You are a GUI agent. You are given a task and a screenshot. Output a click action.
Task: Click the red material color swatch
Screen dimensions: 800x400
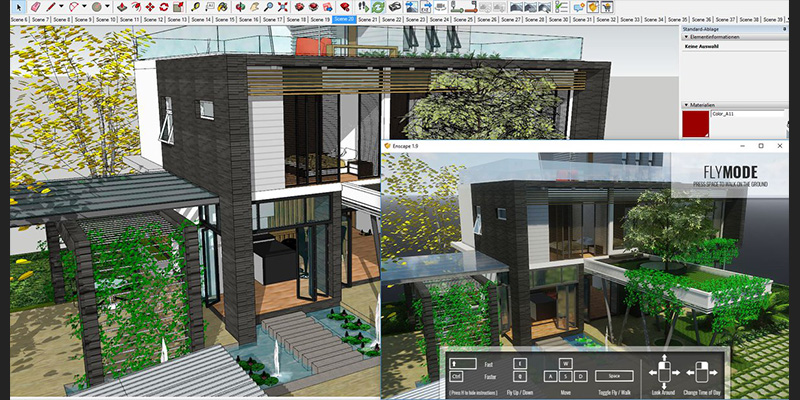pyautogui.click(x=695, y=124)
